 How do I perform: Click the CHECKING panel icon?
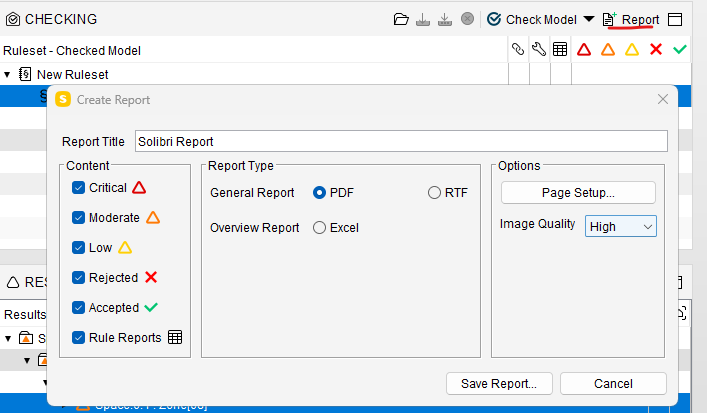[x=13, y=19]
